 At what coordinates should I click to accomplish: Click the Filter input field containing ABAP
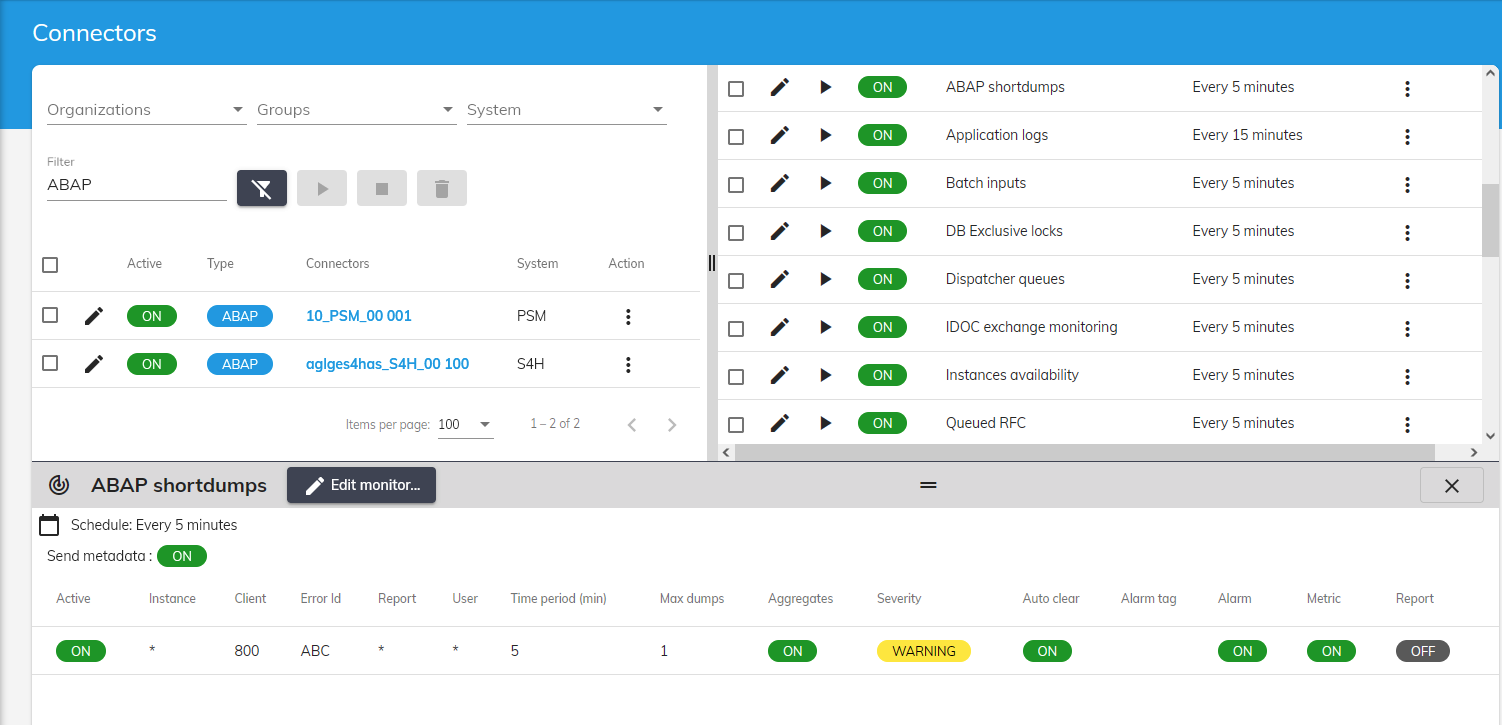[136, 185]
